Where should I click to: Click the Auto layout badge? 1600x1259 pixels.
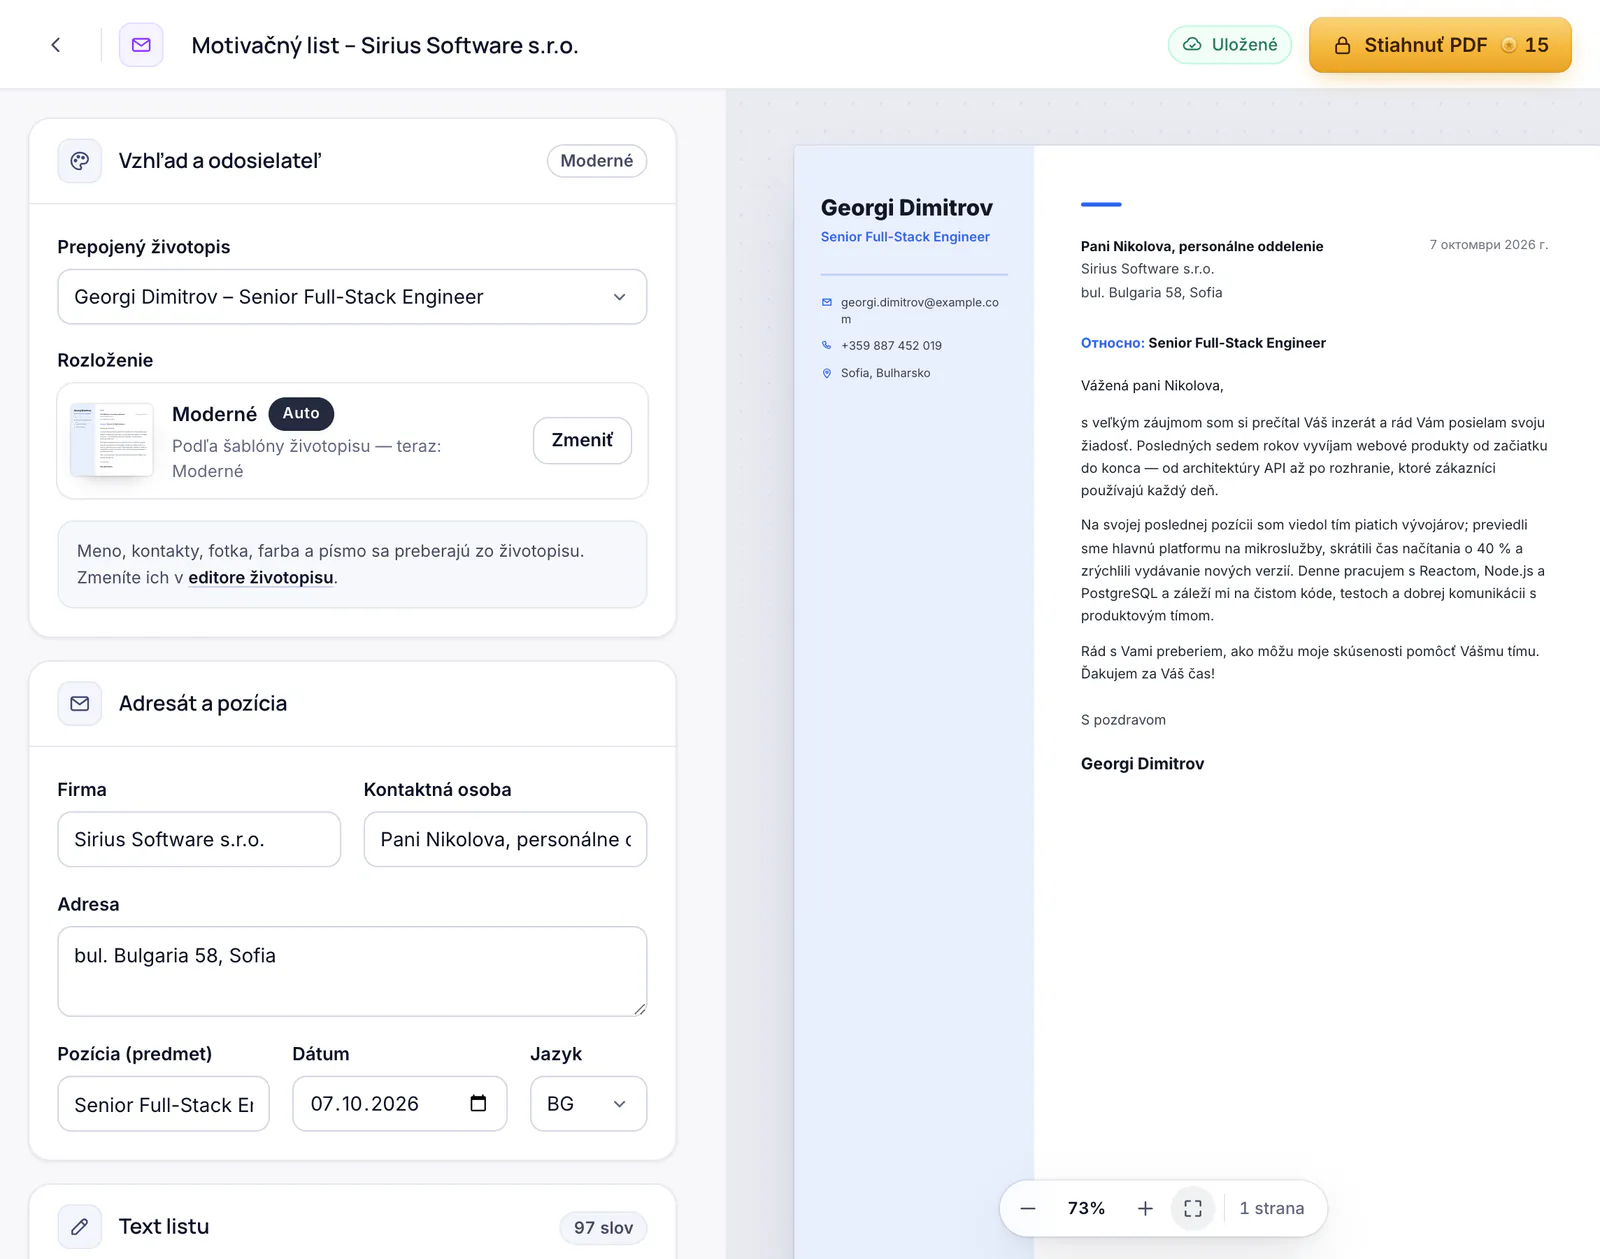coord(301,413)
